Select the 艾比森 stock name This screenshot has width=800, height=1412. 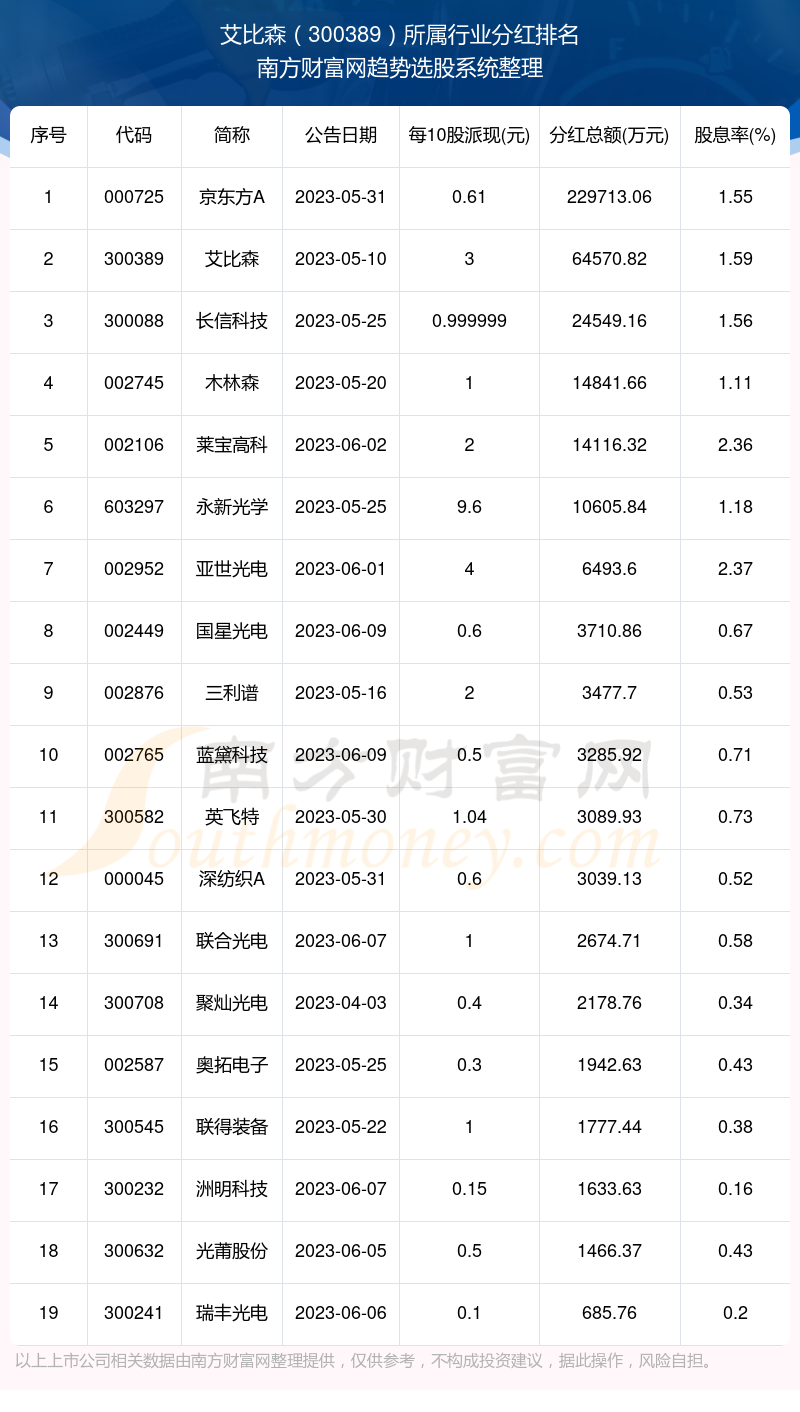[x=232, y=259]
